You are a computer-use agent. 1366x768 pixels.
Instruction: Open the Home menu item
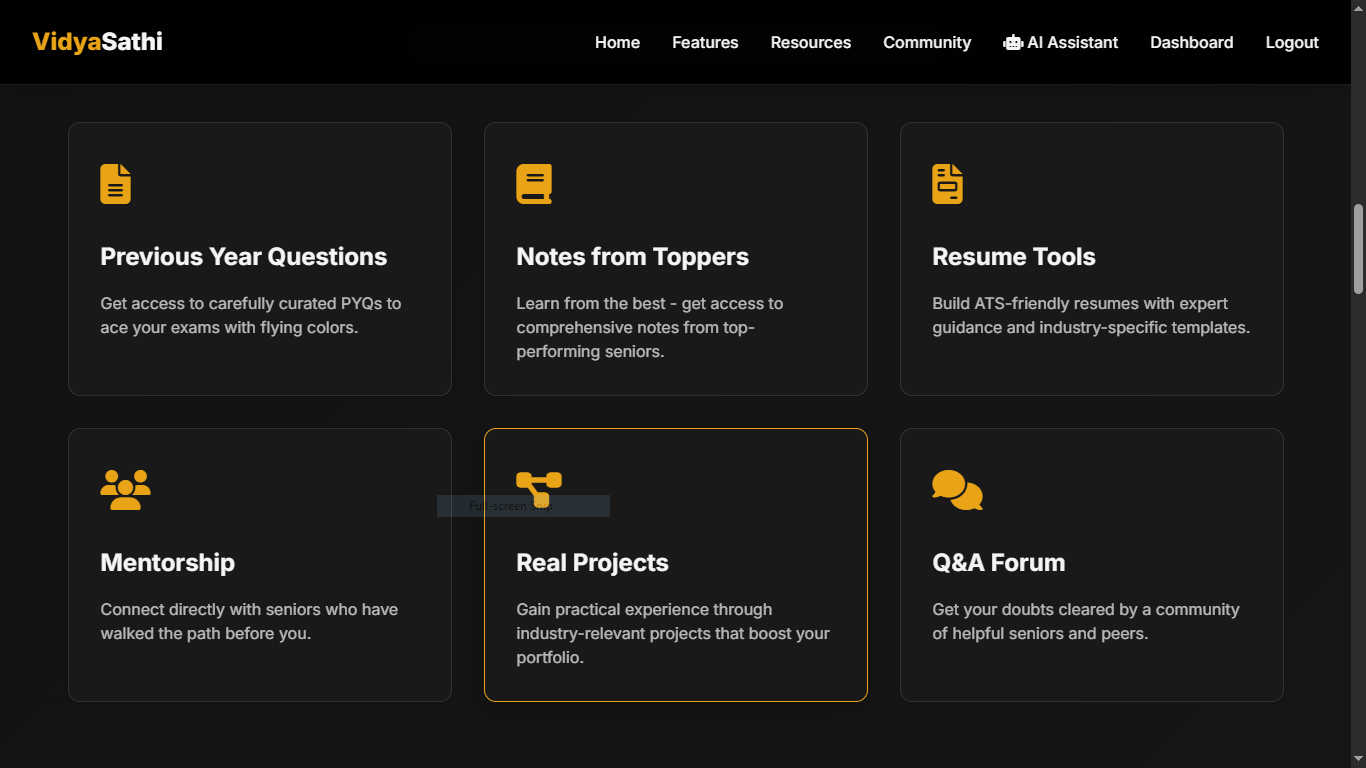617,42
